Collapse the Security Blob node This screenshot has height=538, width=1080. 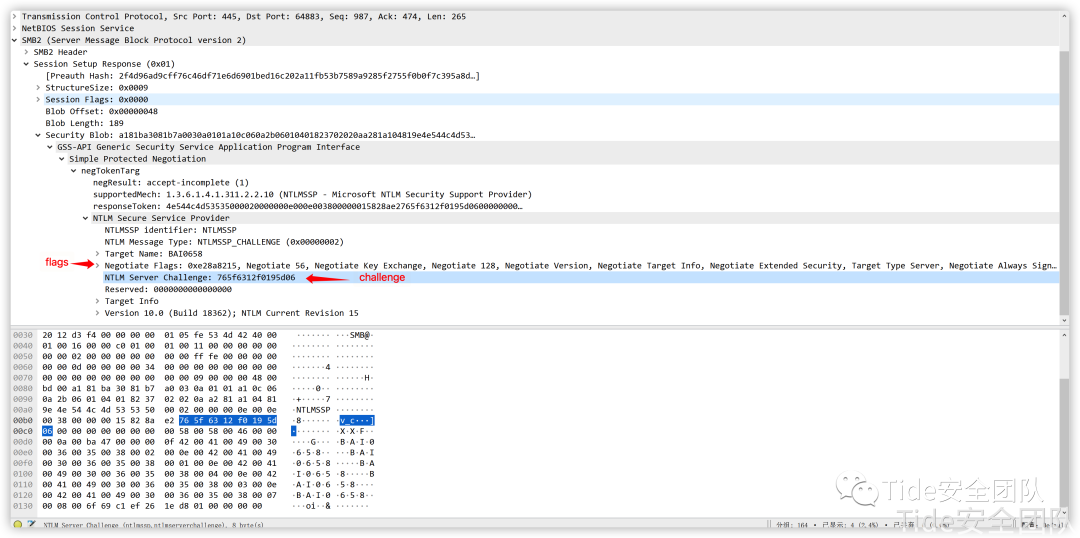38,135
